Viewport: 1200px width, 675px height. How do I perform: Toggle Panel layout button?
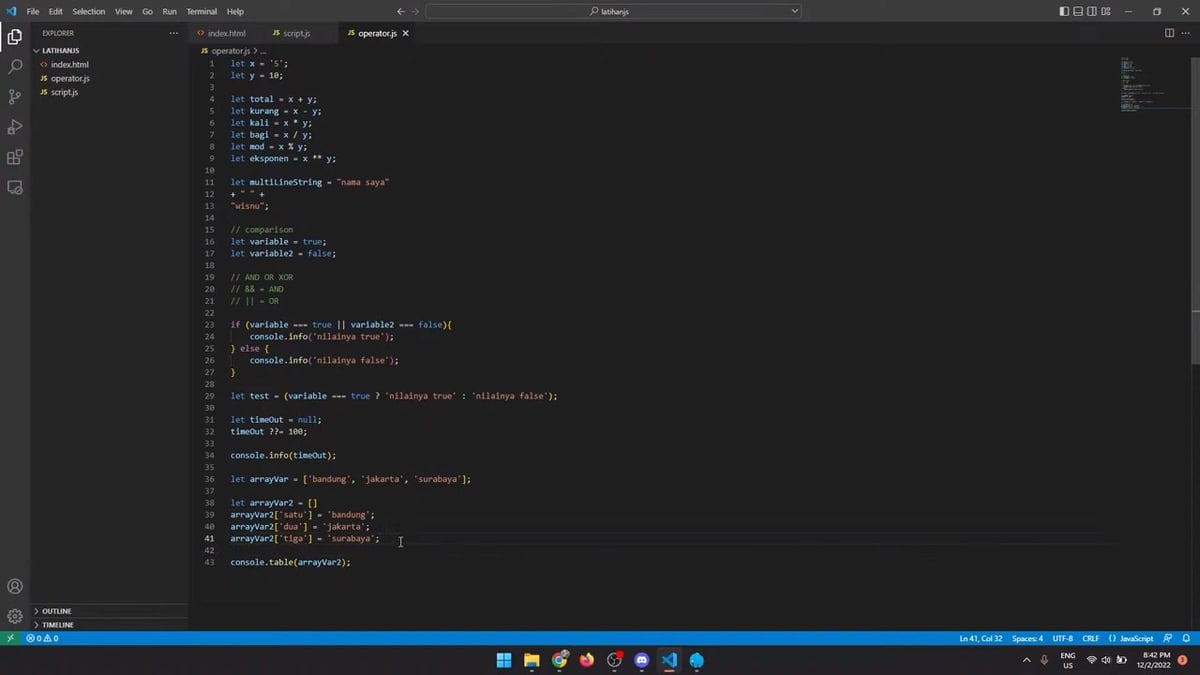pyautogui.click(x=1078, y=11)
